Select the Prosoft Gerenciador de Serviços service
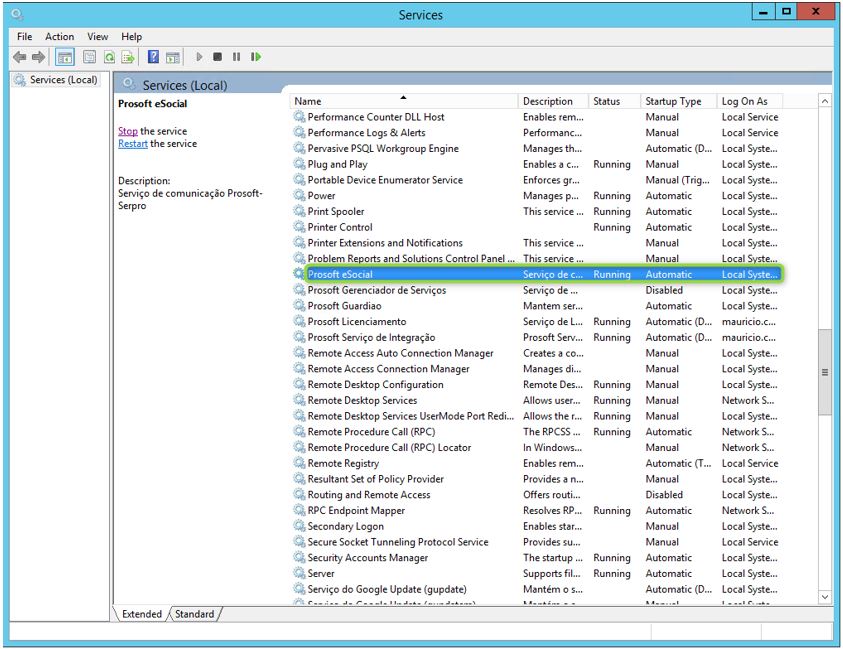Image resolution: width=843 pixels, height=649 pixels. coord(536,290)
